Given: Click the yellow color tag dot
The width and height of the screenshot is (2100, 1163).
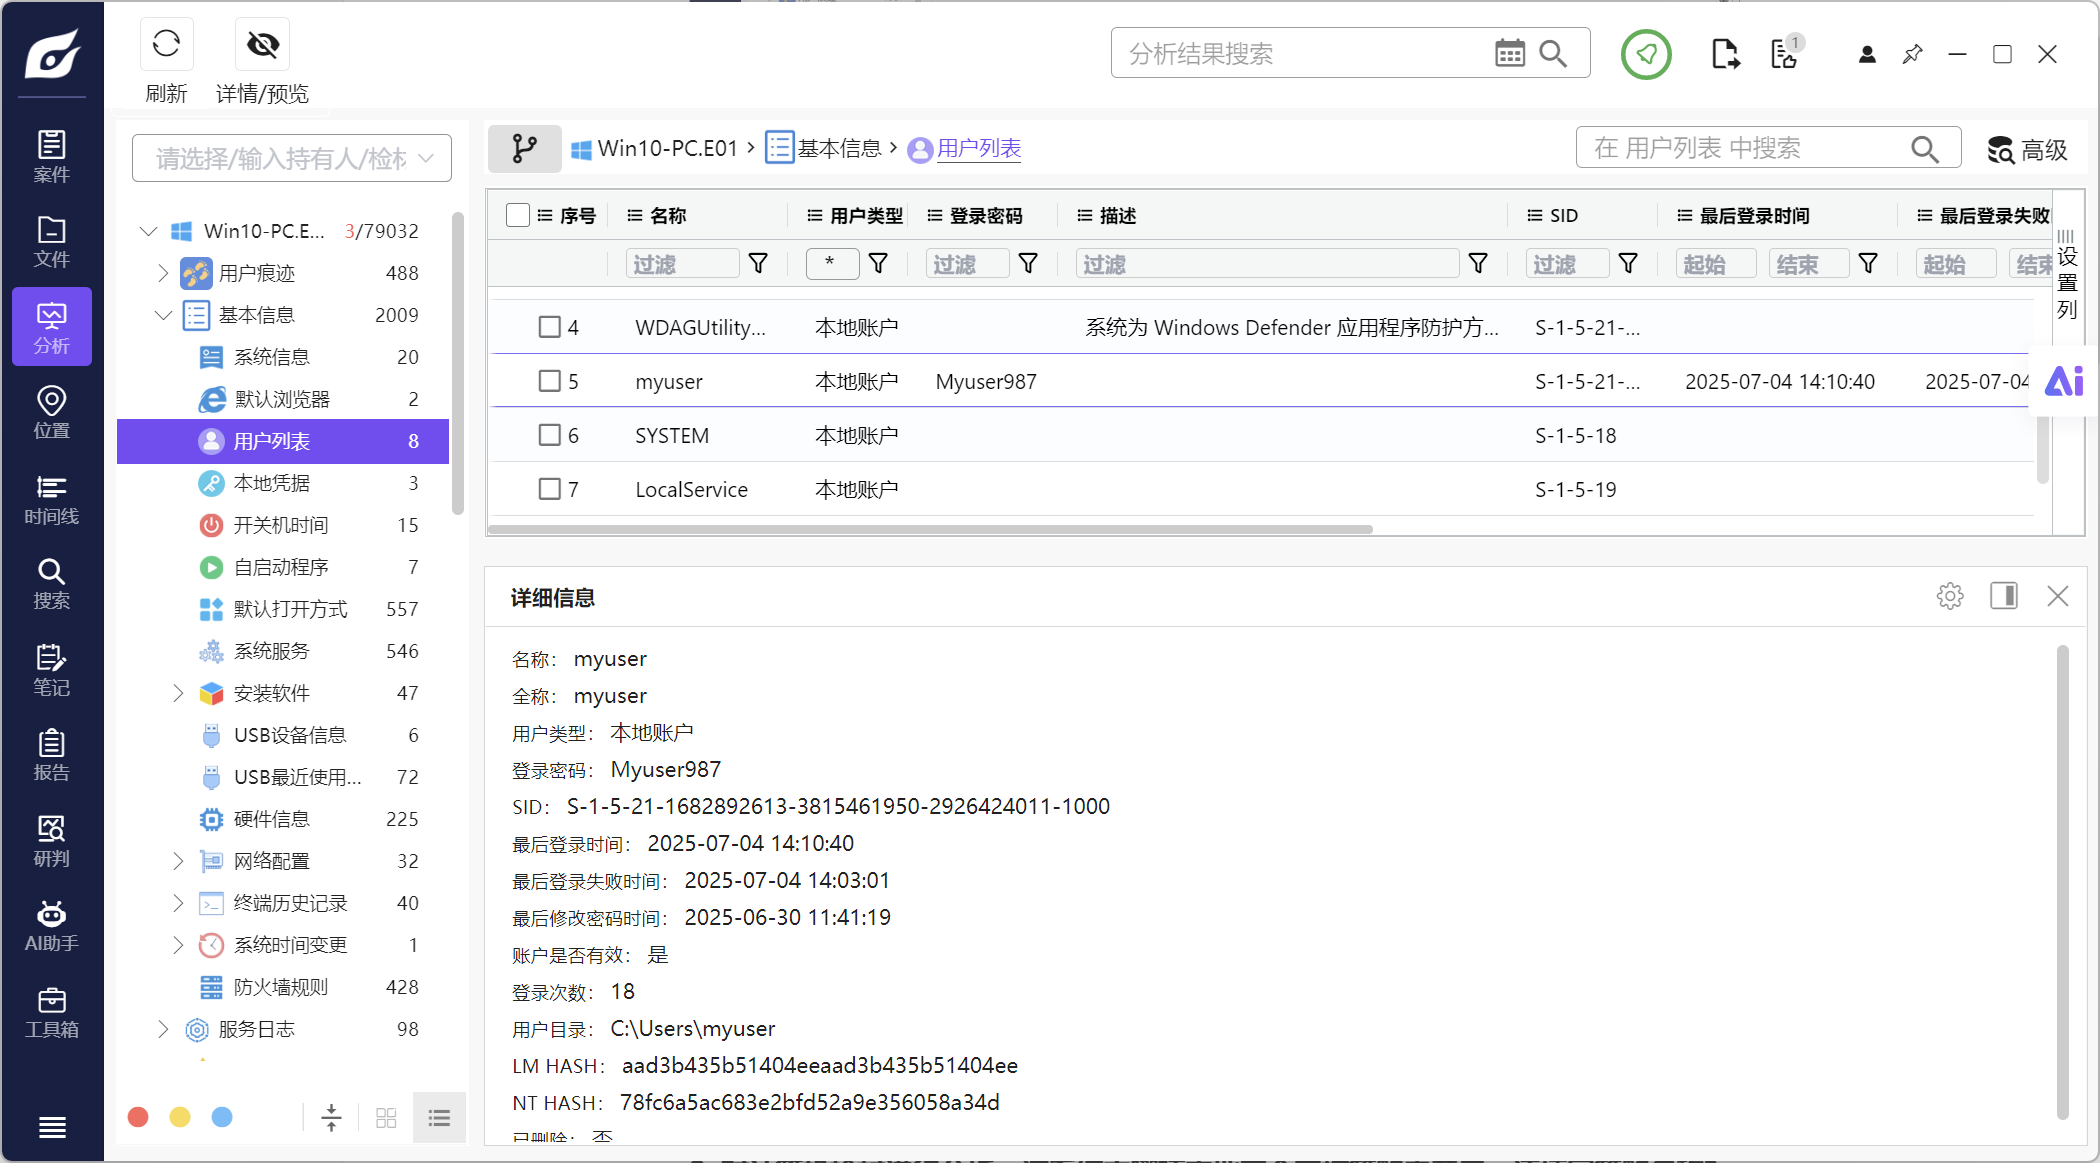Looking at the screenshot, I should tap(180, 1117).
